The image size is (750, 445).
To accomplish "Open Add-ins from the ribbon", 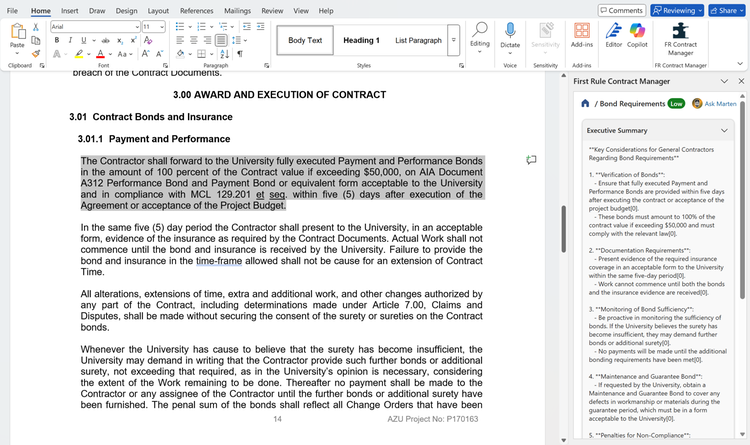I will point(582,35).
